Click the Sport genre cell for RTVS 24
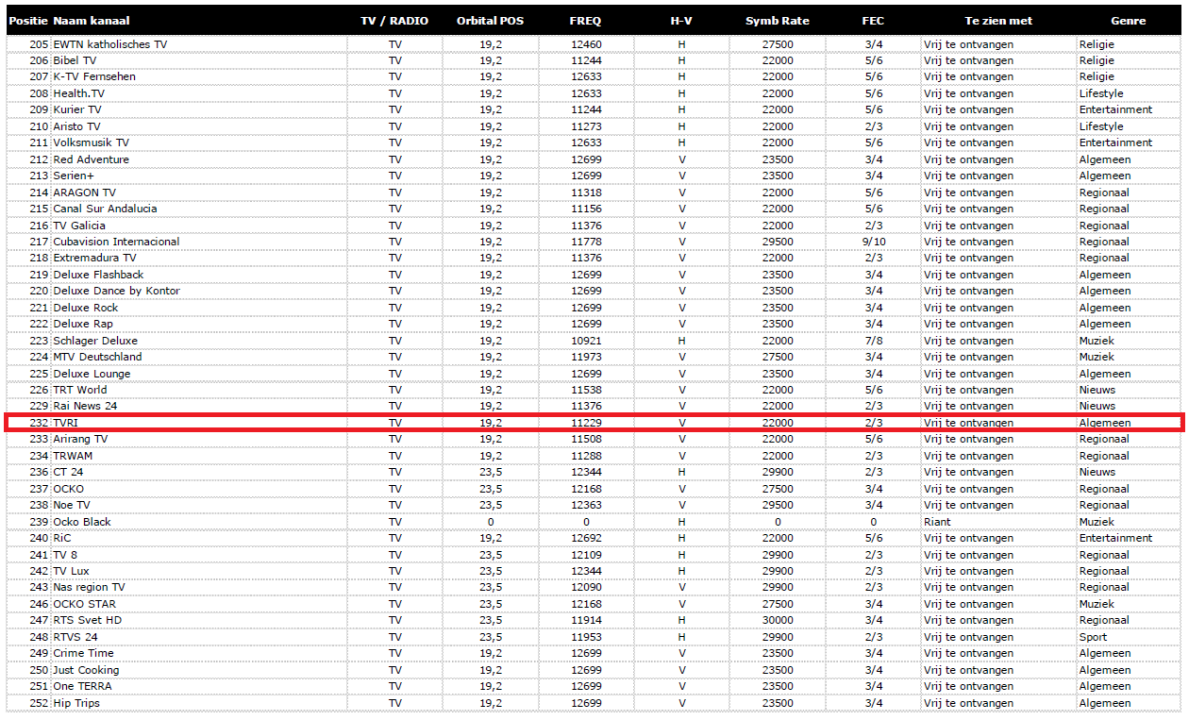 (x=1092, y=637)
